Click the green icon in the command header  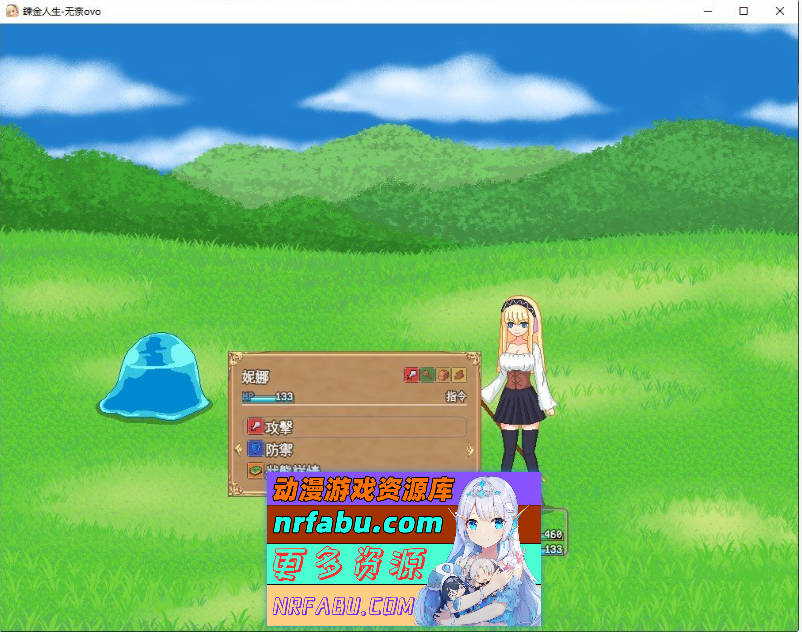[427, 375]
